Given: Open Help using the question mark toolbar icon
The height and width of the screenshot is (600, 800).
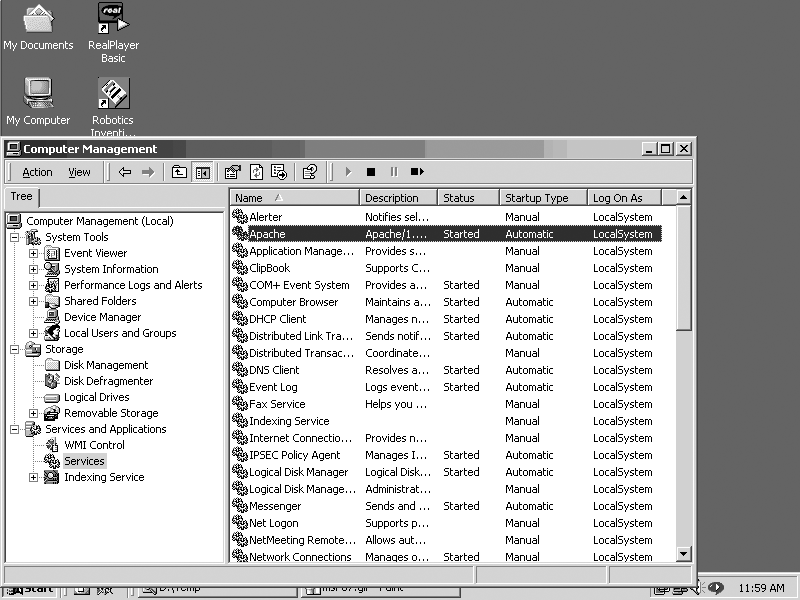Looking at the screenshot, I should (307, 172).
